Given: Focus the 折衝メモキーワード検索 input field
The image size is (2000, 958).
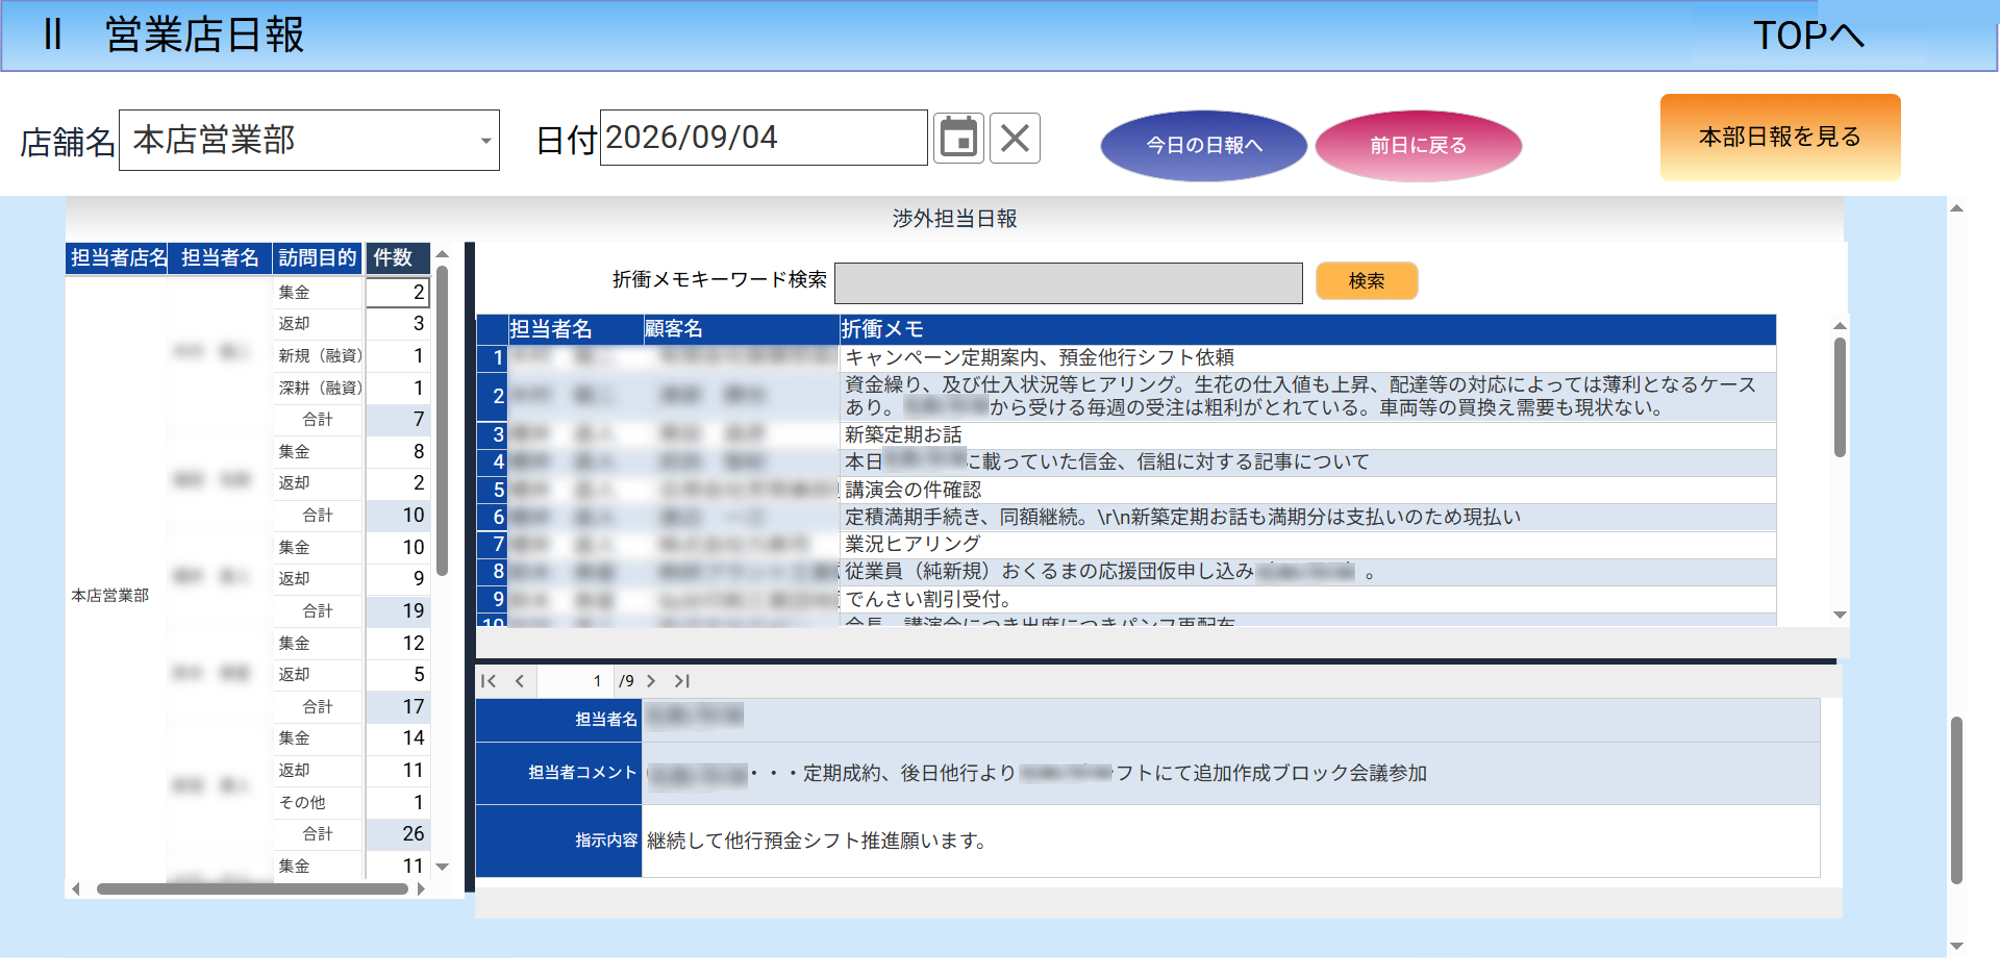Looking at the screenshot, I should click(x=1068, y=283).
